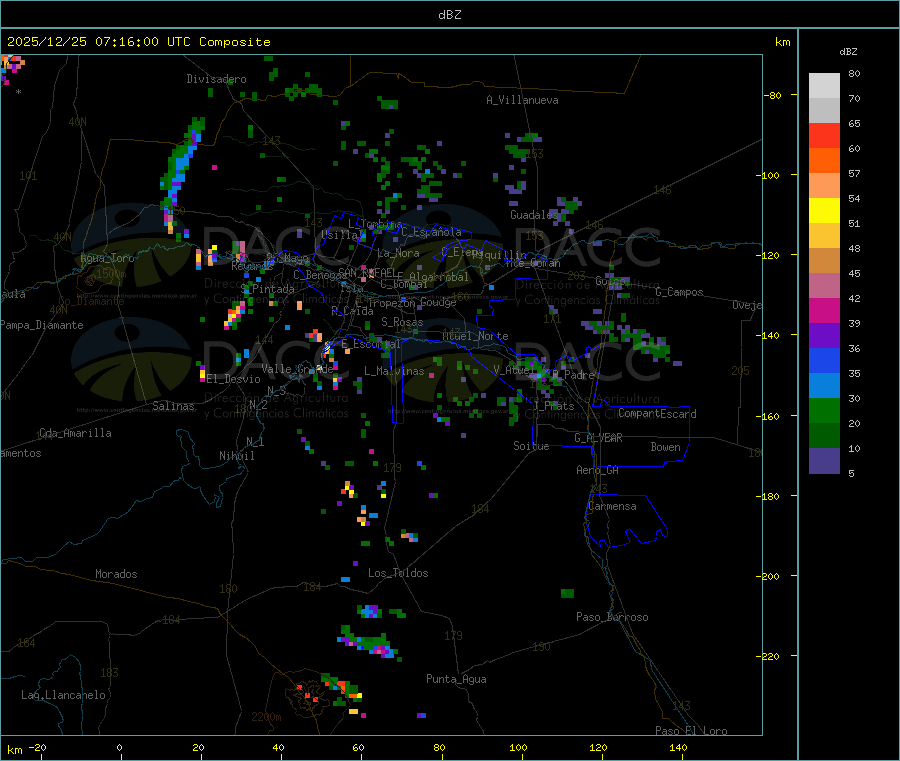Viewport: 900px width, 761px height.
Task: Click the A_Villanueva map label
Action: [x=522, y=100]
